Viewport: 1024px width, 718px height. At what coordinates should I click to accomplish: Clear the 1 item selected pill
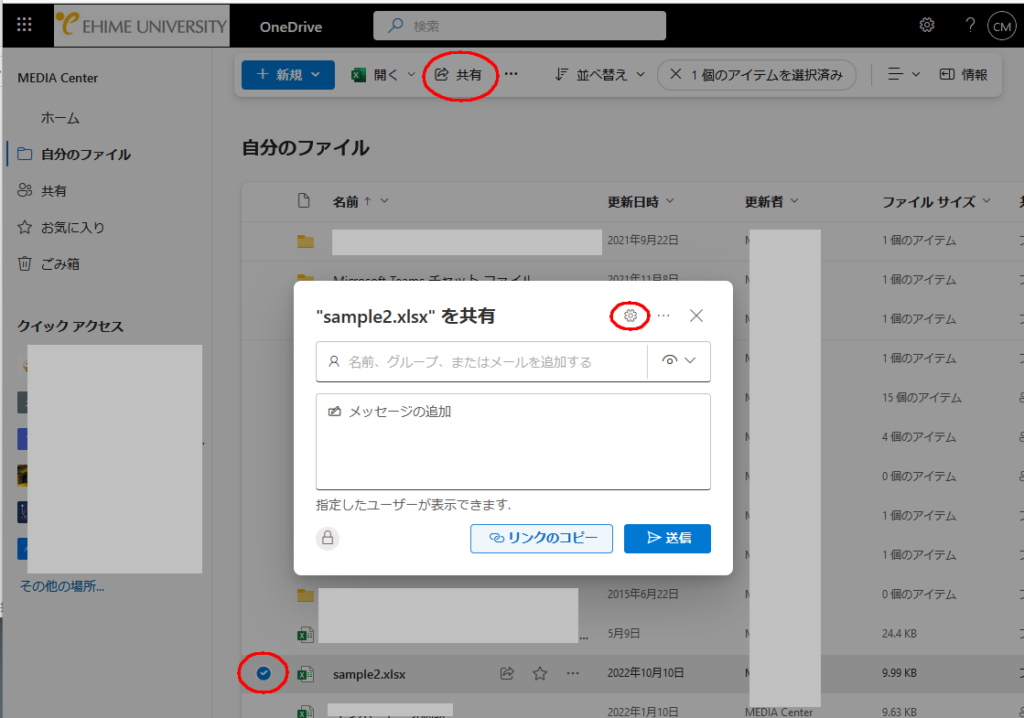(x=676, y=74)
